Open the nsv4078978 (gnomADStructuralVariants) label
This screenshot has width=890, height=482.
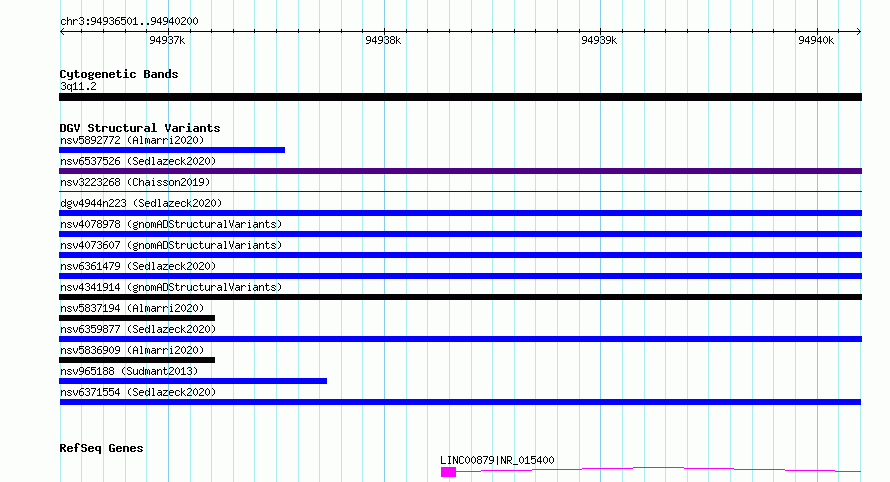coord(171,224)
